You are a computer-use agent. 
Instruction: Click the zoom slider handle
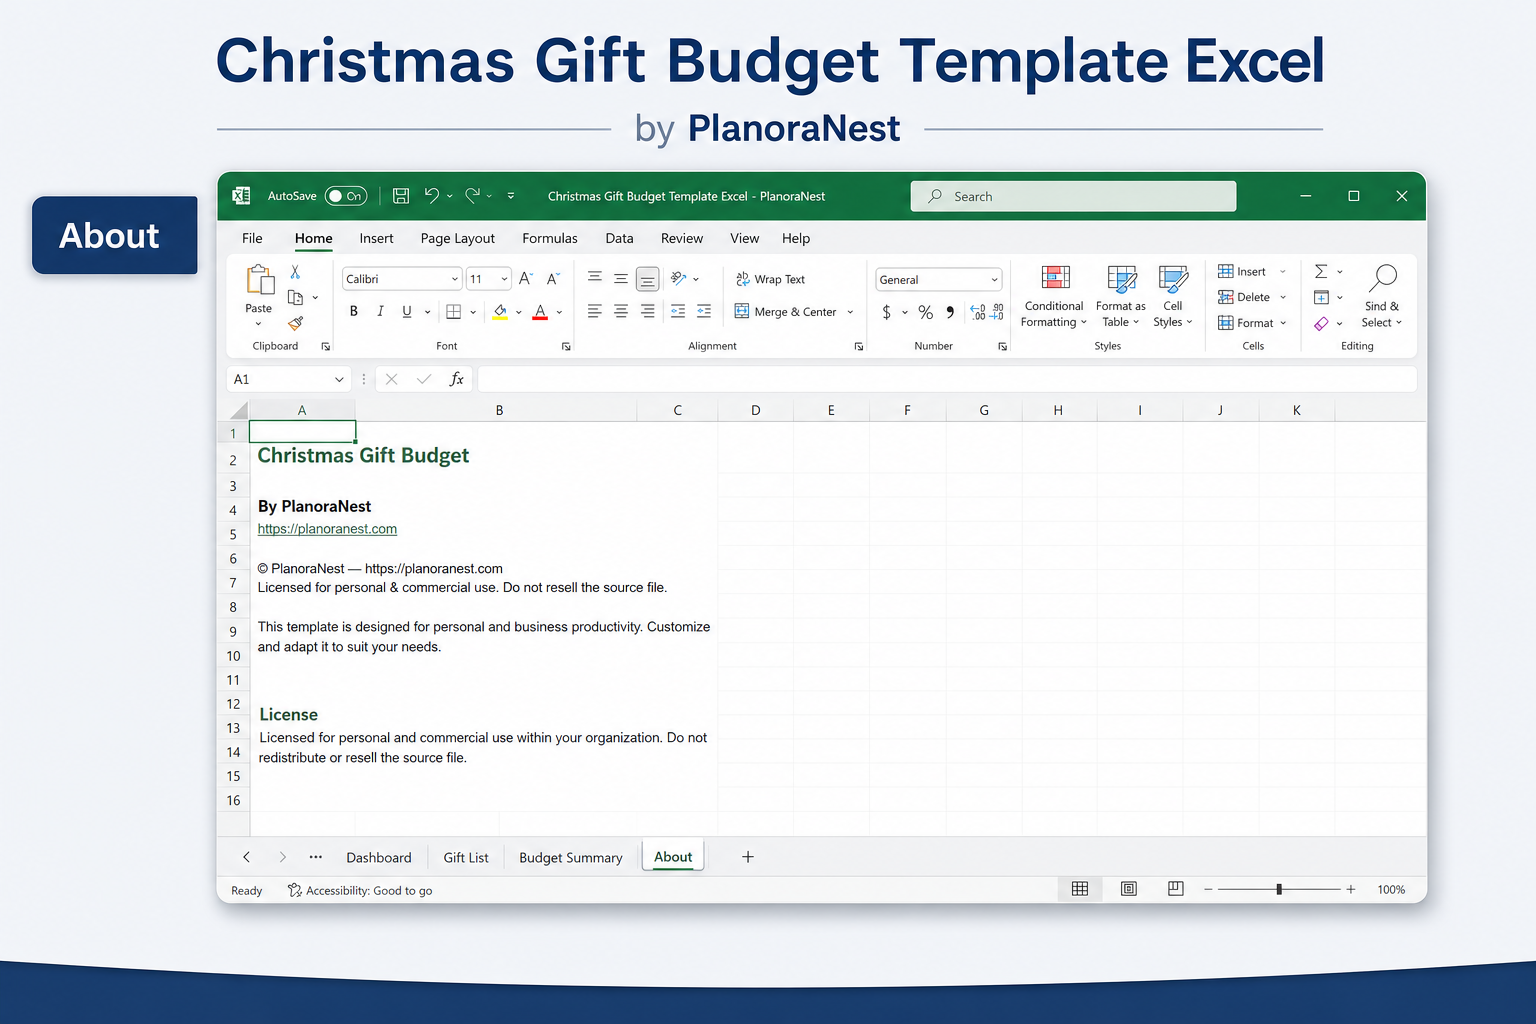point(1279,889)
